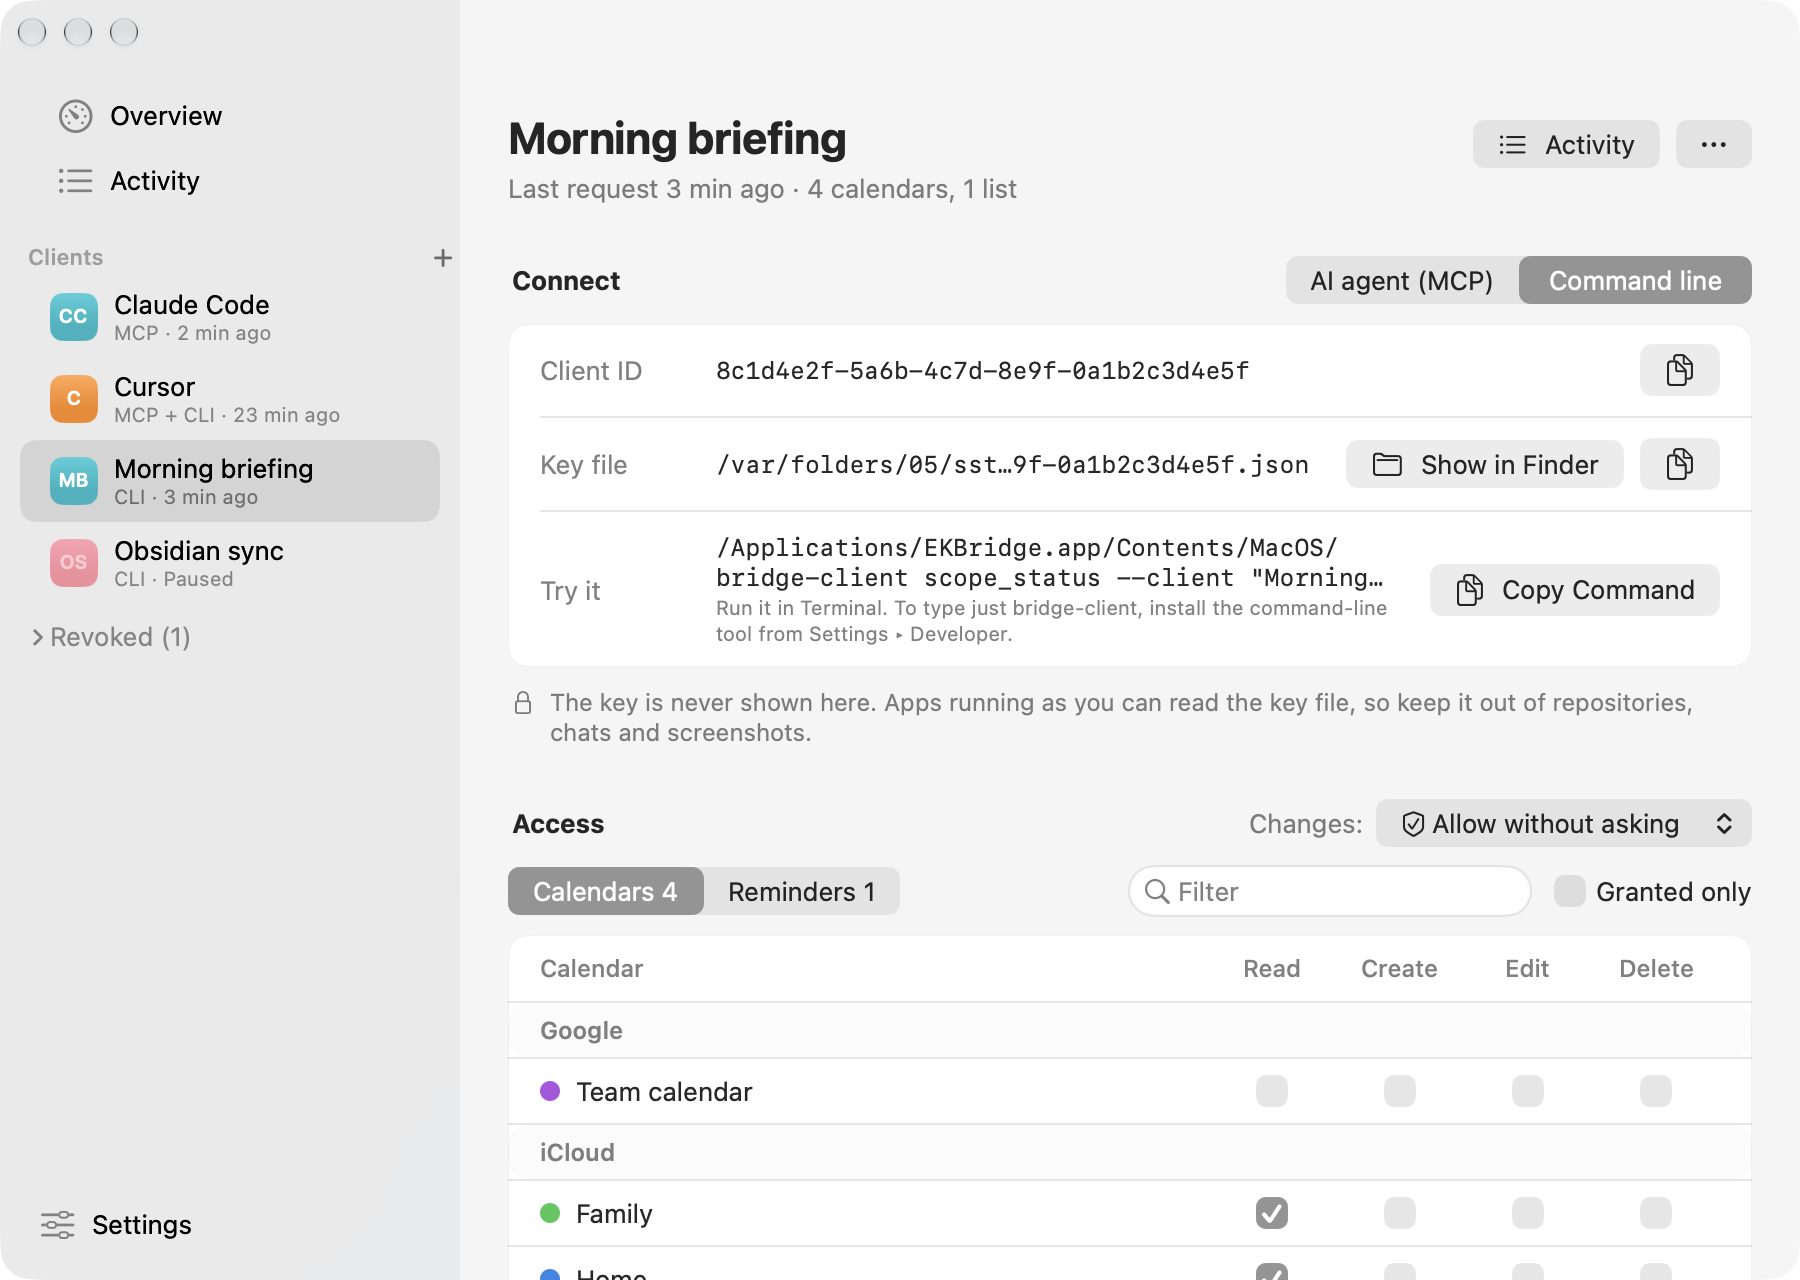Click the Filter search field
The height and width of the screenshot is (1280, 1800).
[x=1330, y=891]
